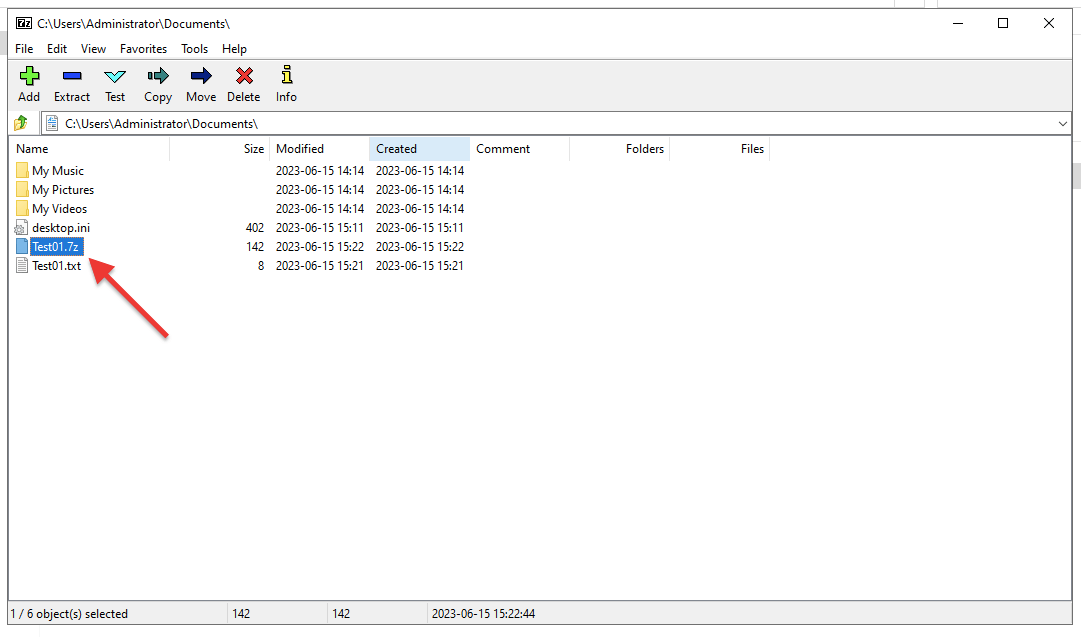Sort by the Modified column header
This screenshot has width=1081, height=637.
pyautogui.click(x=319, y=149)
